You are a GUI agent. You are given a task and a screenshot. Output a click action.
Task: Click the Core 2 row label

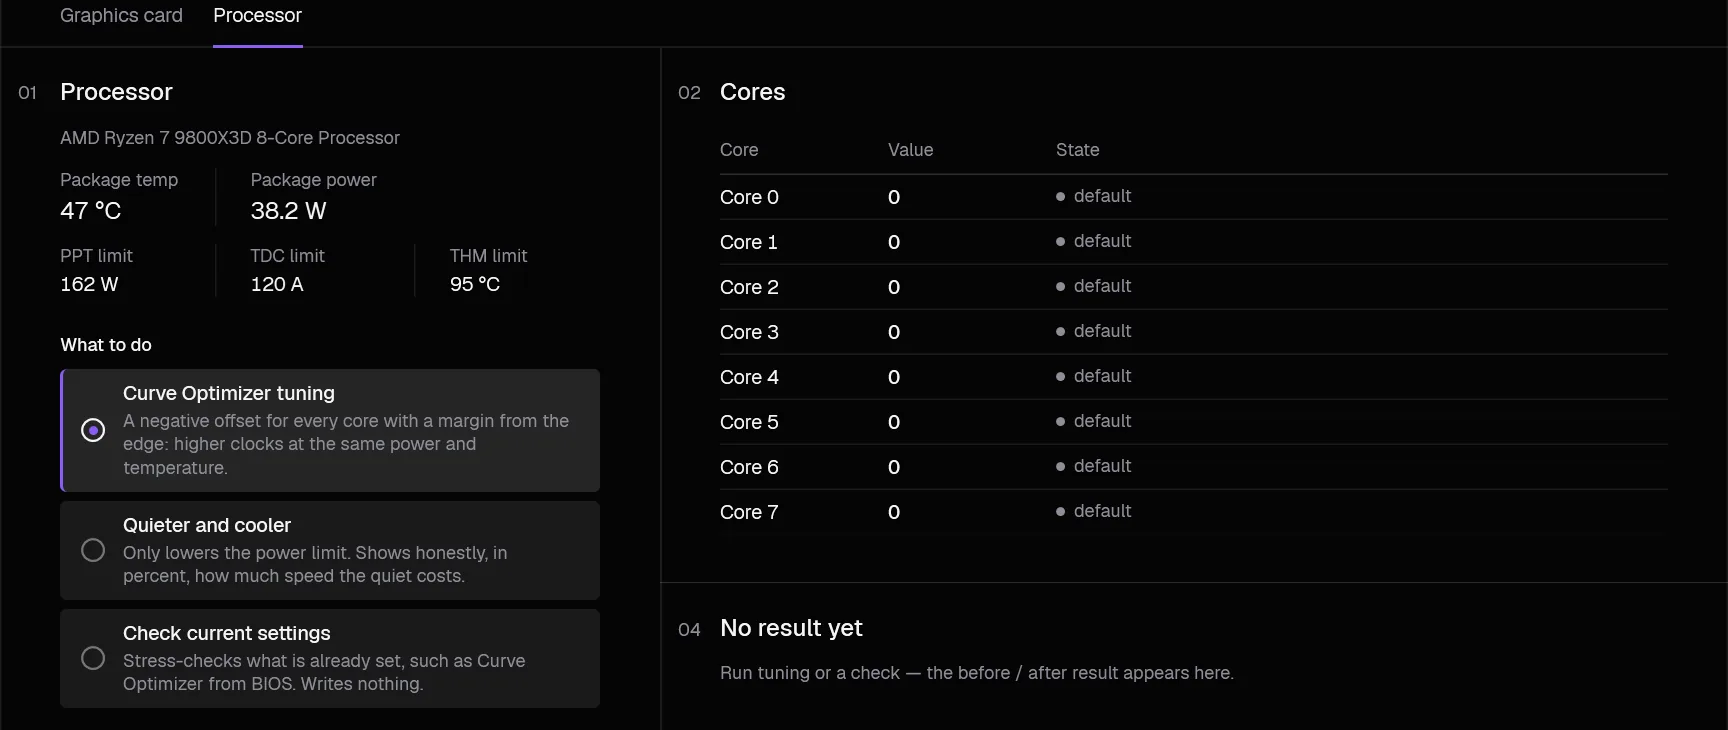click(749, 287)
